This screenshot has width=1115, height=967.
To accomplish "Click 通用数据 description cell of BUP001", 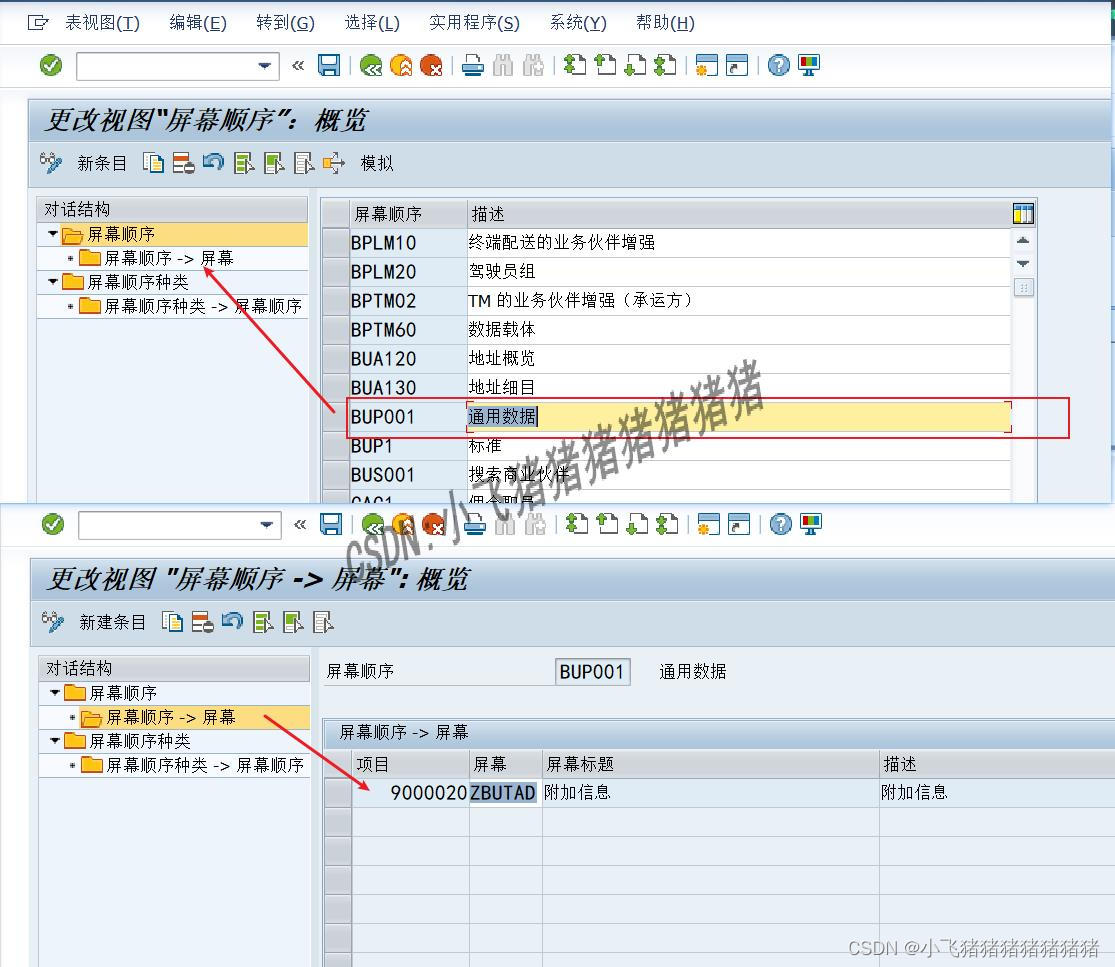I will 738,417.
